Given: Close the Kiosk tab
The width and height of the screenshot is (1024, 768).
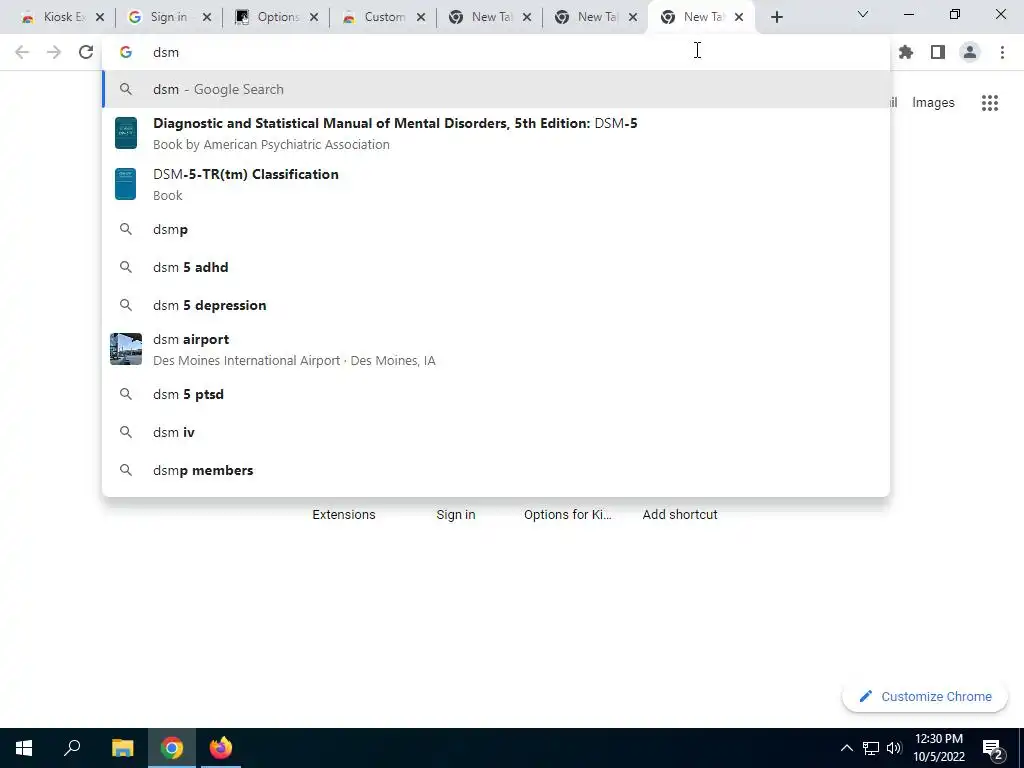Looking at the screenshot, I should pos(100,17).
